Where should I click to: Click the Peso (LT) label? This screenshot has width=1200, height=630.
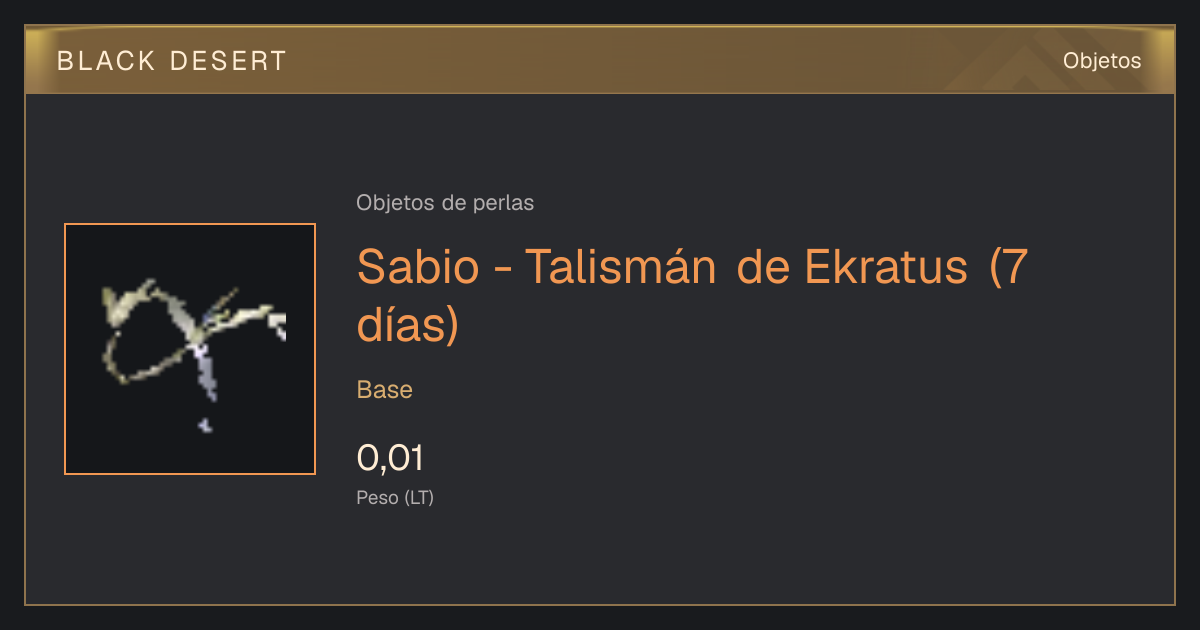(x=395, y=497)
